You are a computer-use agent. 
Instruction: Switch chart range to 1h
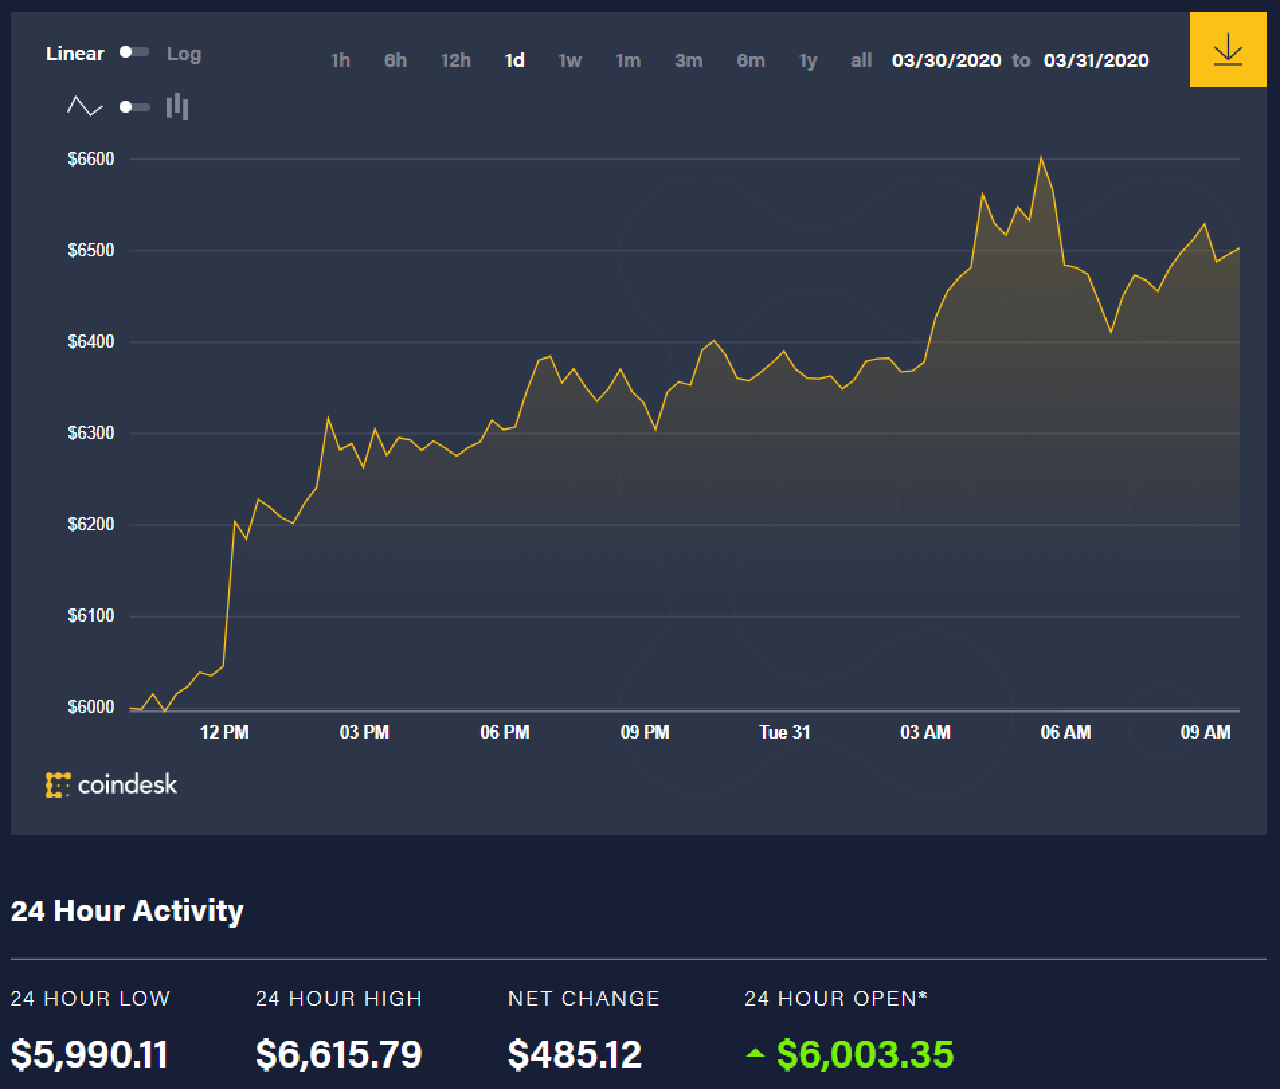(x=340, y=61)
